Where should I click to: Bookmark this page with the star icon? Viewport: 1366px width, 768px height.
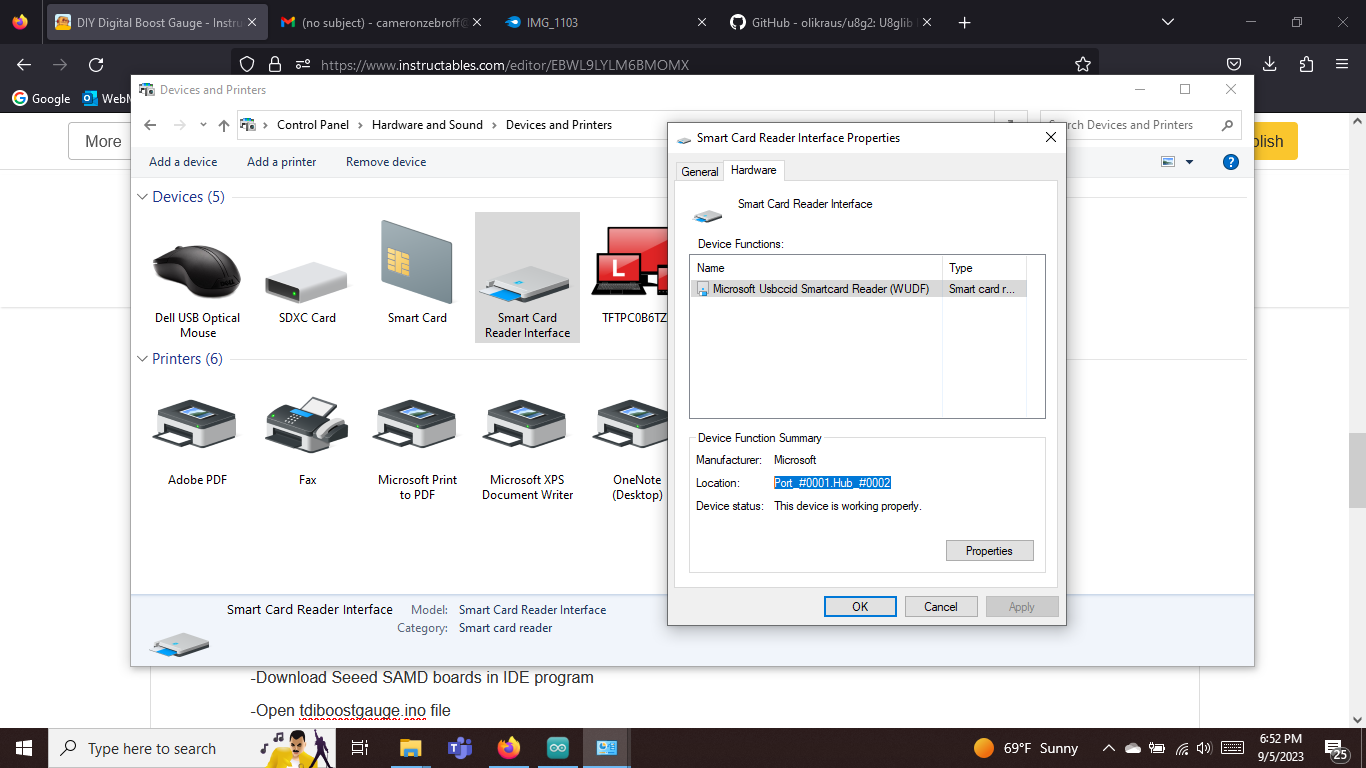pyautogui.click(x=1083, y=65)
